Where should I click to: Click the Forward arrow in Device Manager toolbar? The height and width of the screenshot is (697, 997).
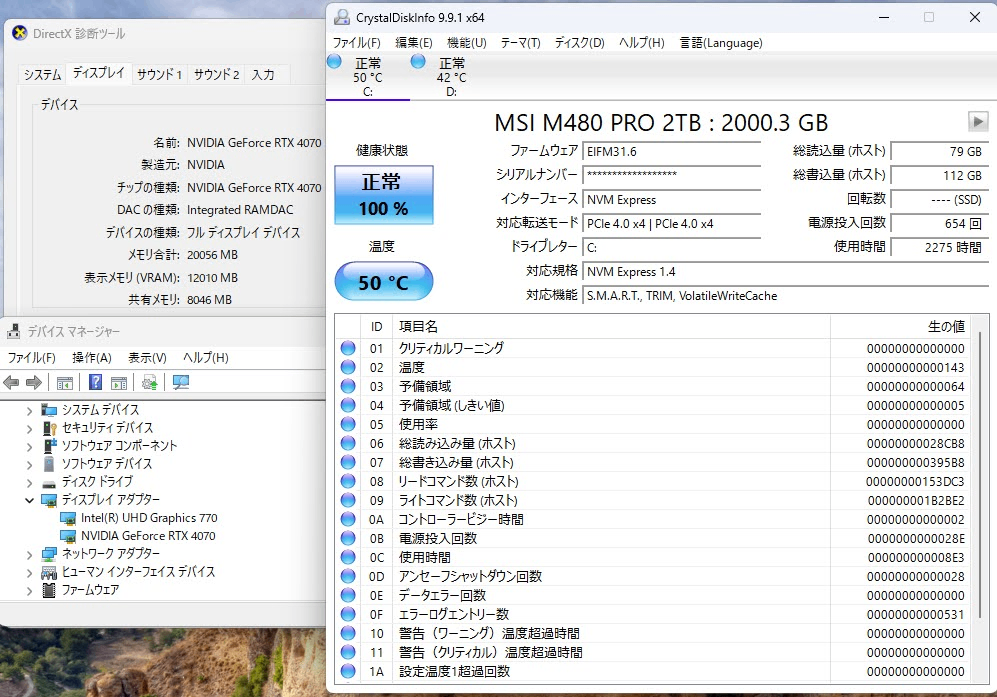pos(34,382)
